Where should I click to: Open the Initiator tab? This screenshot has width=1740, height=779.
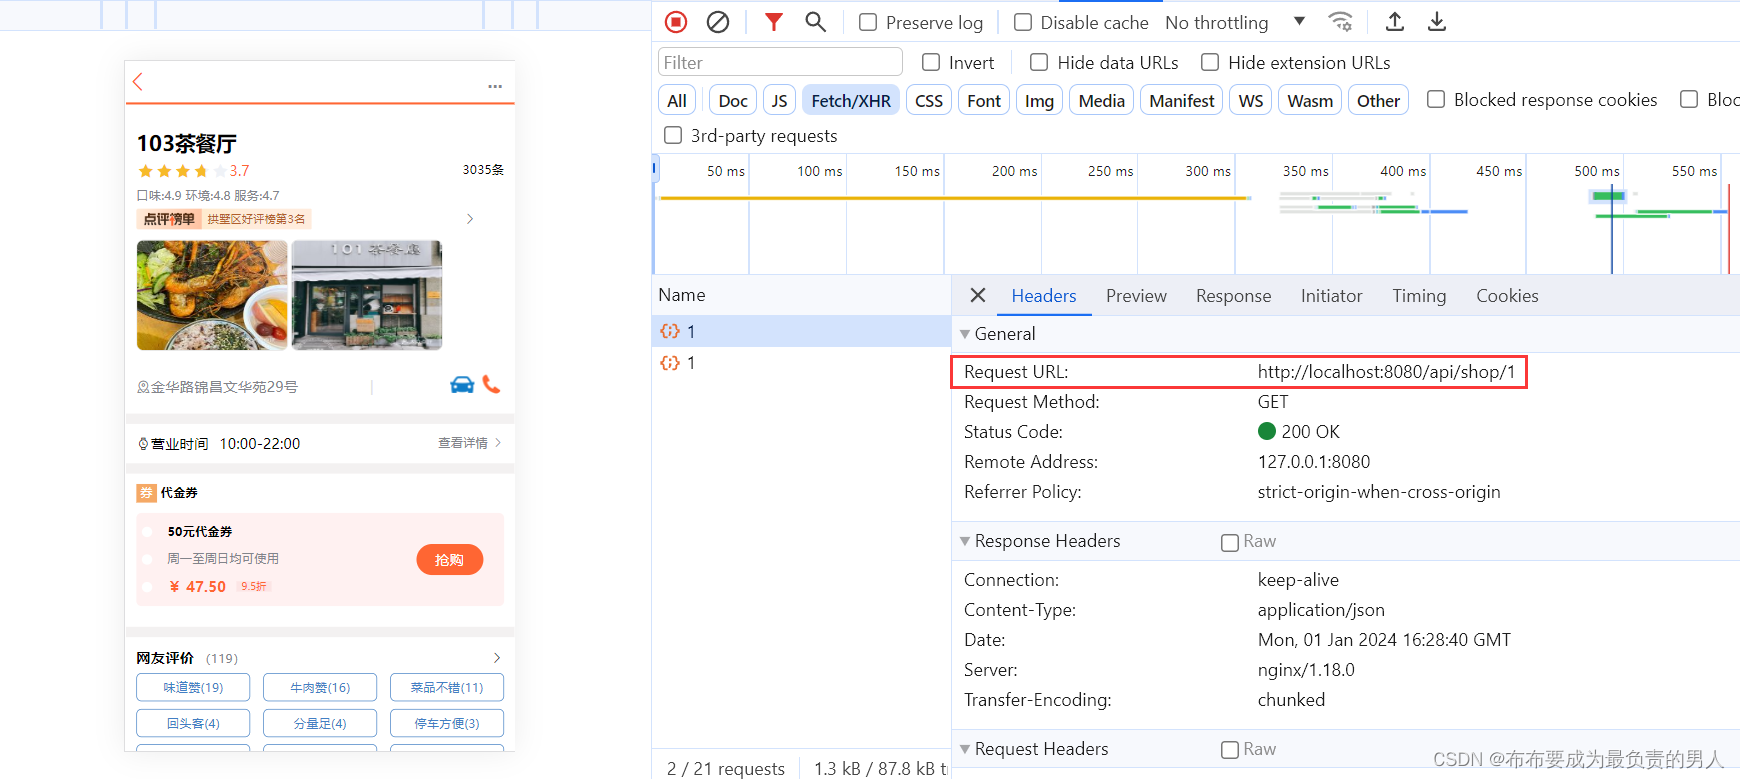tap(1331, 296)
